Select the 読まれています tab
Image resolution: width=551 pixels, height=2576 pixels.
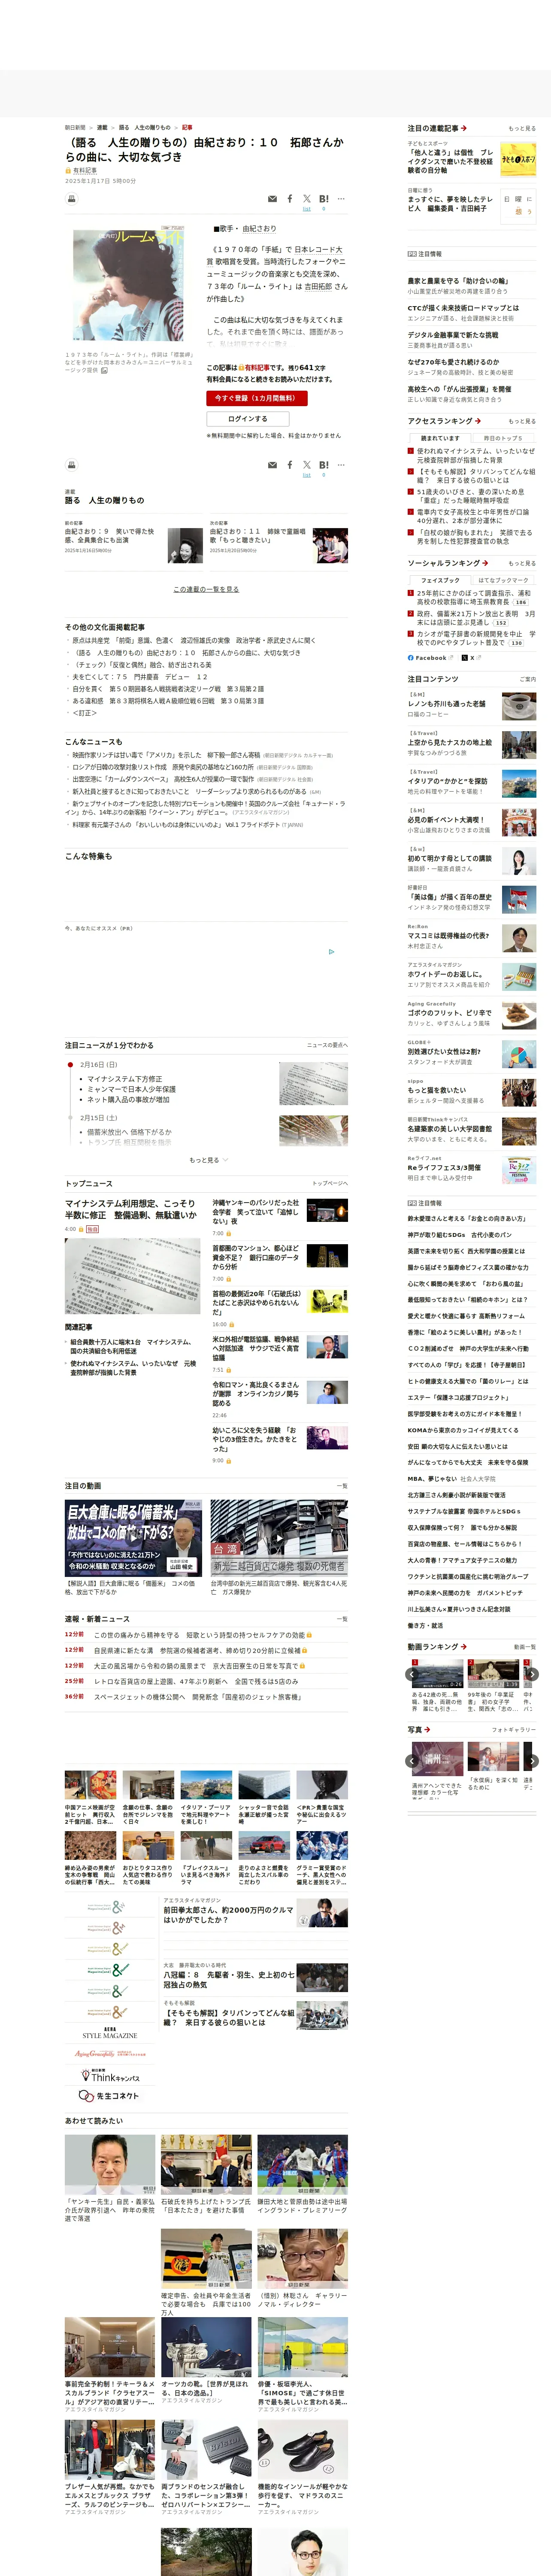point(440,438)
